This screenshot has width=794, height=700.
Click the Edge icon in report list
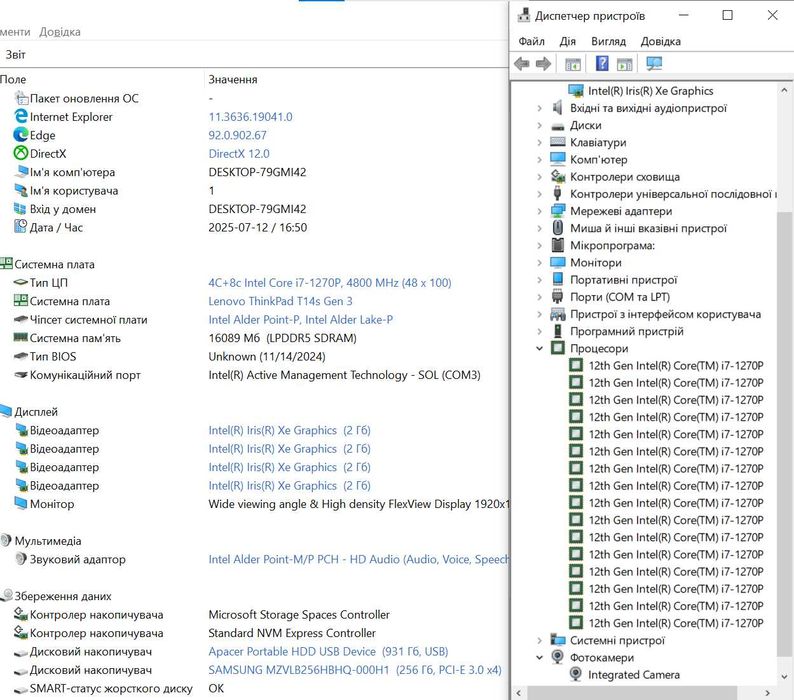[x=21, y=135]
